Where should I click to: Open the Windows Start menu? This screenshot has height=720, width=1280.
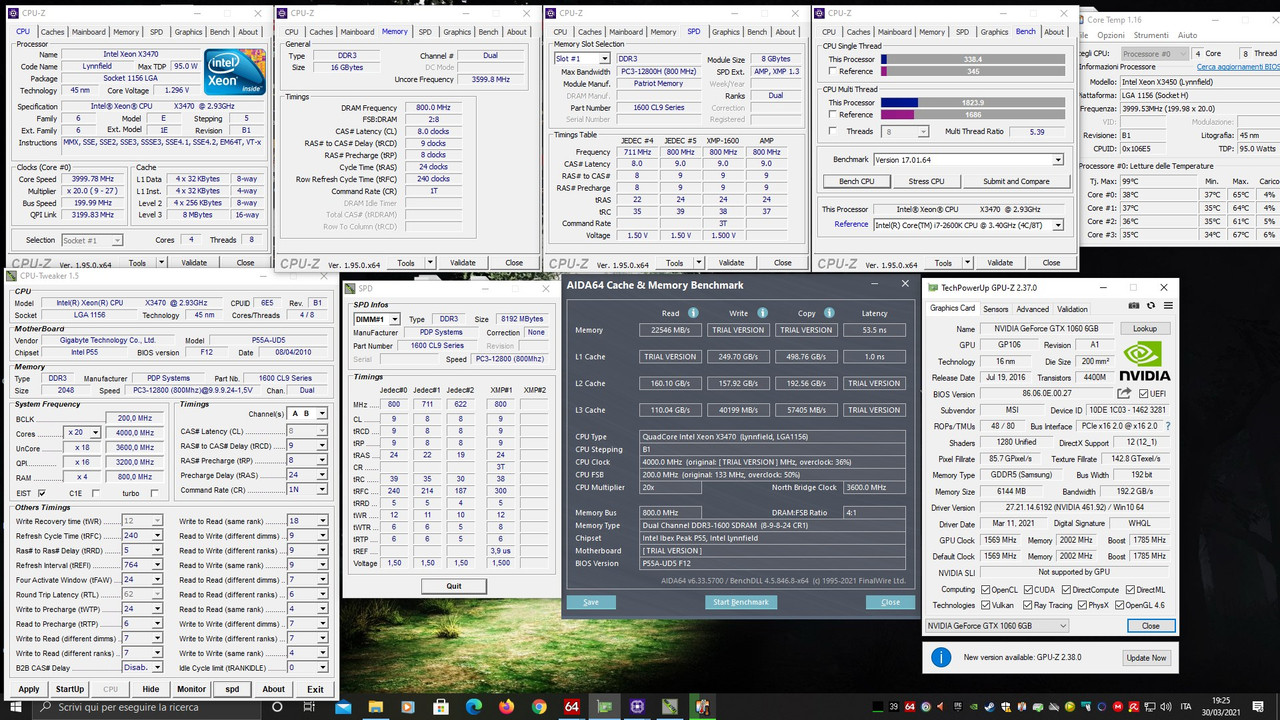(16, 707)
